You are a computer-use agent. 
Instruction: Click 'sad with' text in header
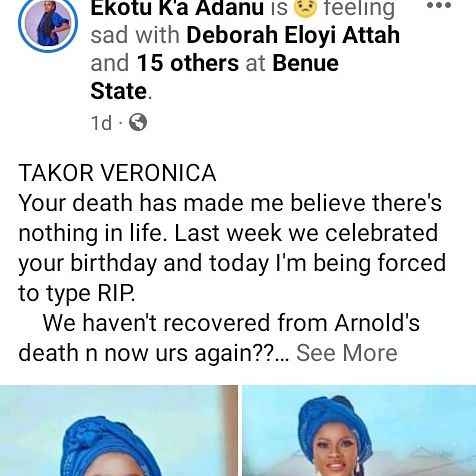pos(135,35)
